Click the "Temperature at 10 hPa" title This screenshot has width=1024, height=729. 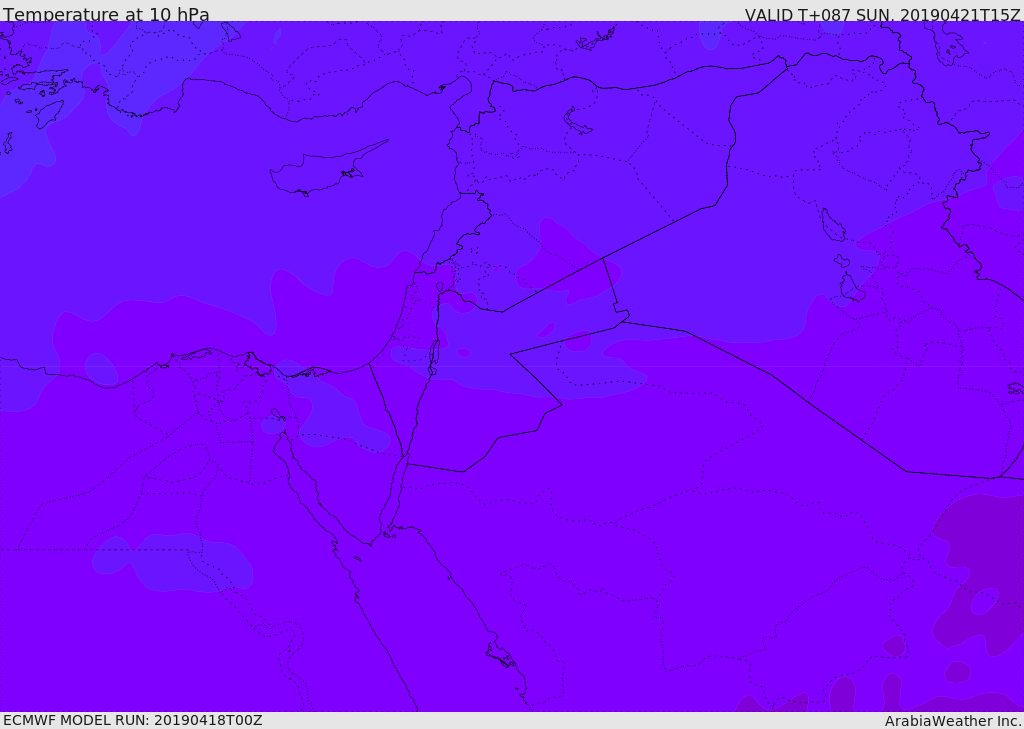tap(106, 14)
